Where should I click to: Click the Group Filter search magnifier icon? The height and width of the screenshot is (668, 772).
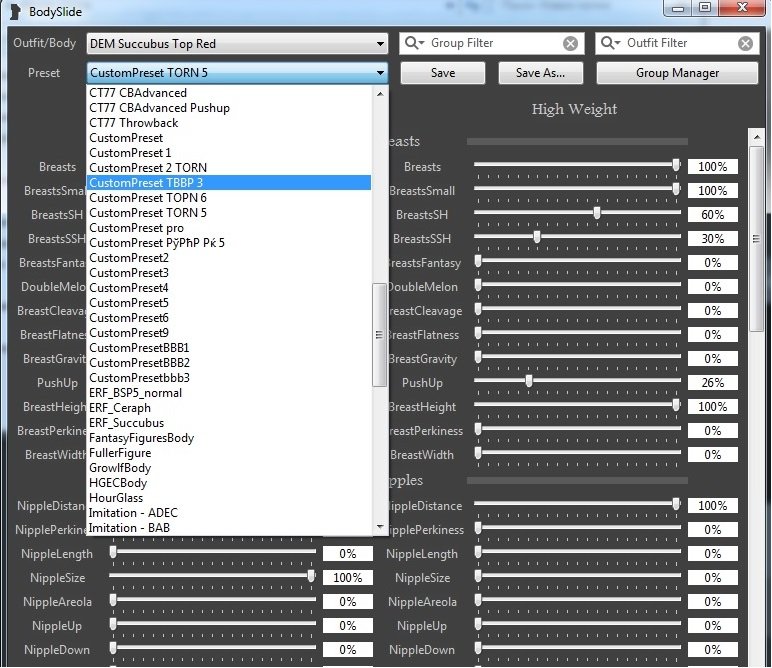414,44
